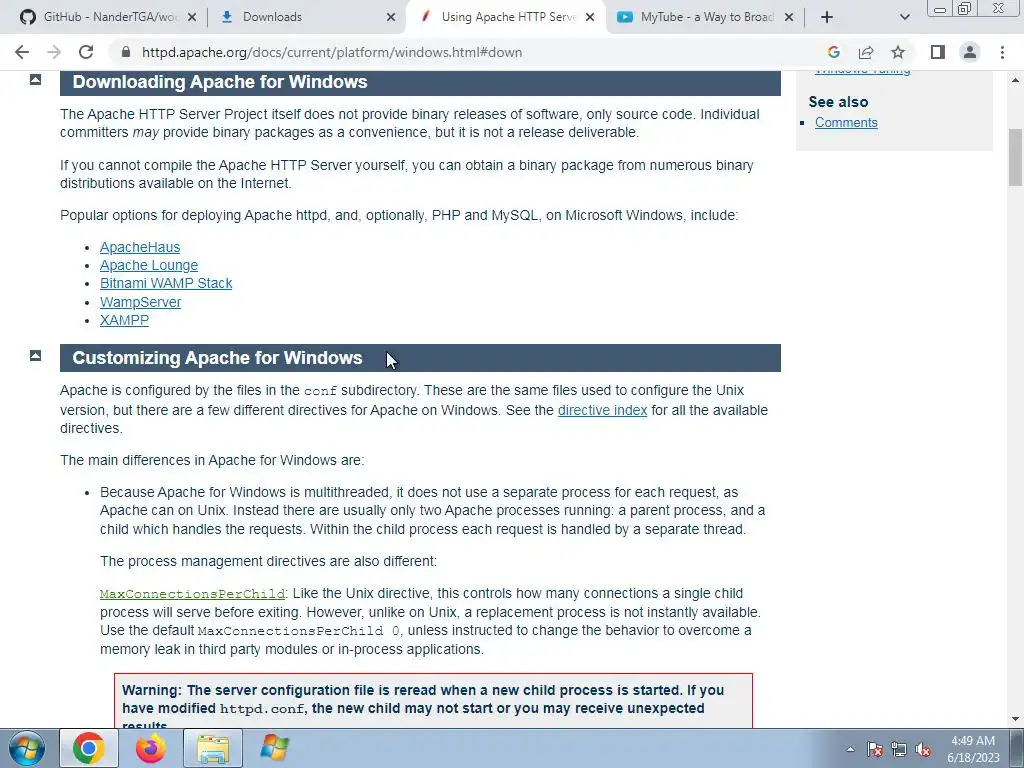This screenshot has height=768, width=1024.
Task: Expand the tab search dropdown
Action: click(904, 18)
